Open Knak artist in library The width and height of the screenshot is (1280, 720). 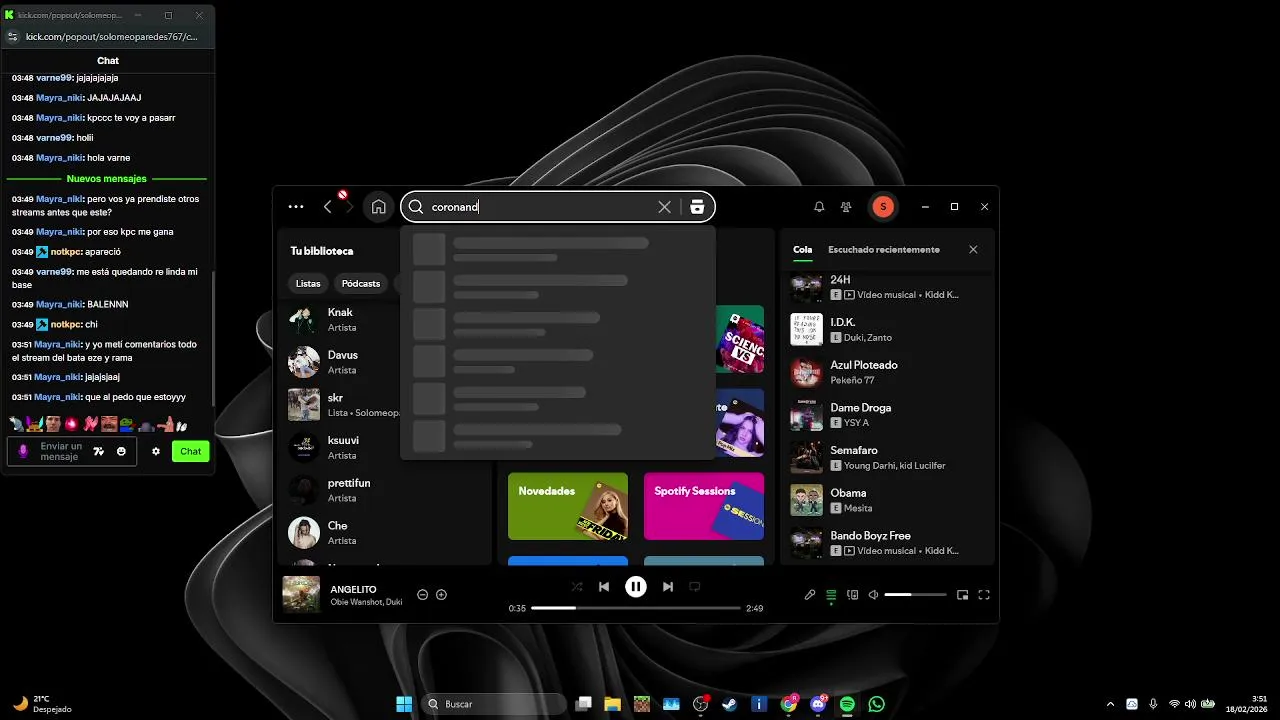384,320
